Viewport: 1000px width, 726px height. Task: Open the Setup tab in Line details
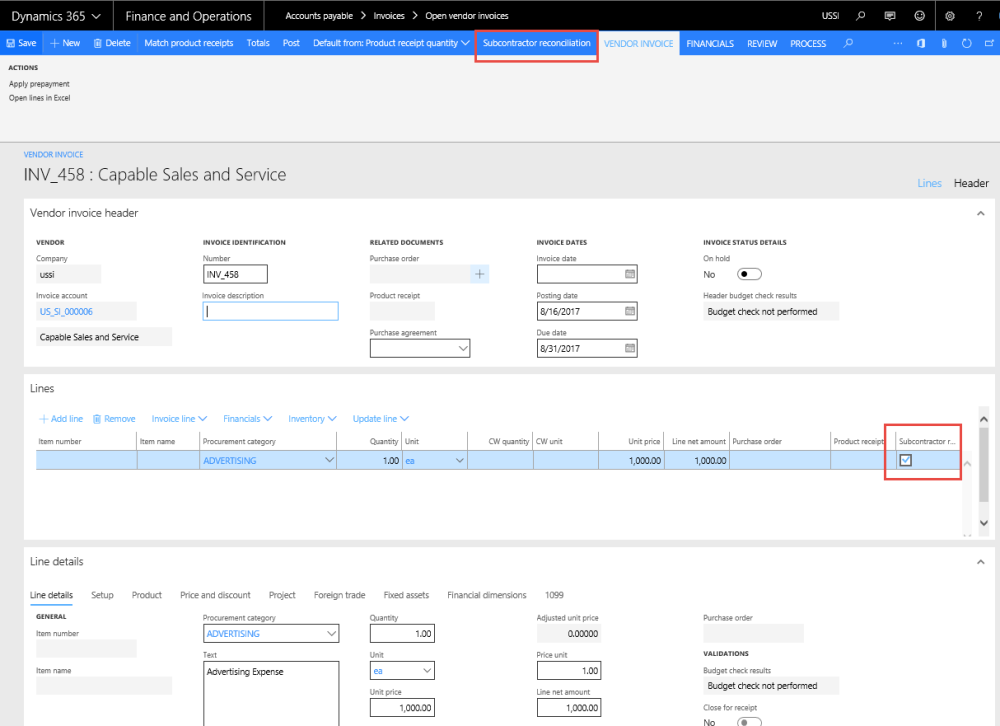tap(102, 595)
